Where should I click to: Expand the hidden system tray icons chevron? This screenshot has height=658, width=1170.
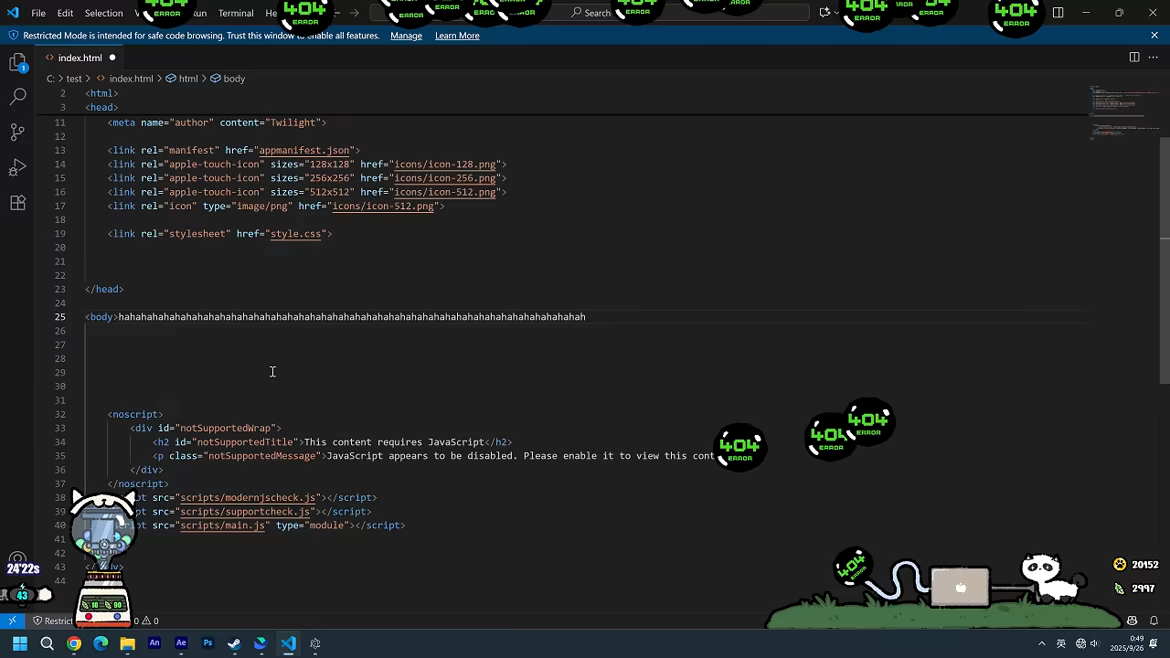[x=1042, y=643]
